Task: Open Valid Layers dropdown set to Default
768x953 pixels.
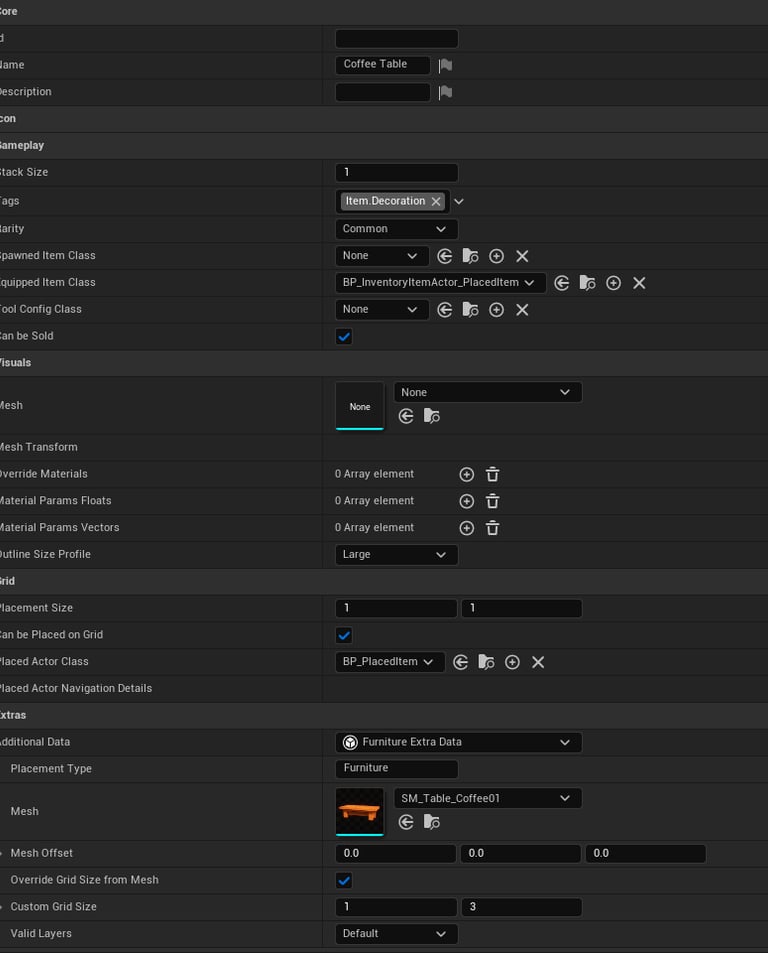Action: point(396,934)
